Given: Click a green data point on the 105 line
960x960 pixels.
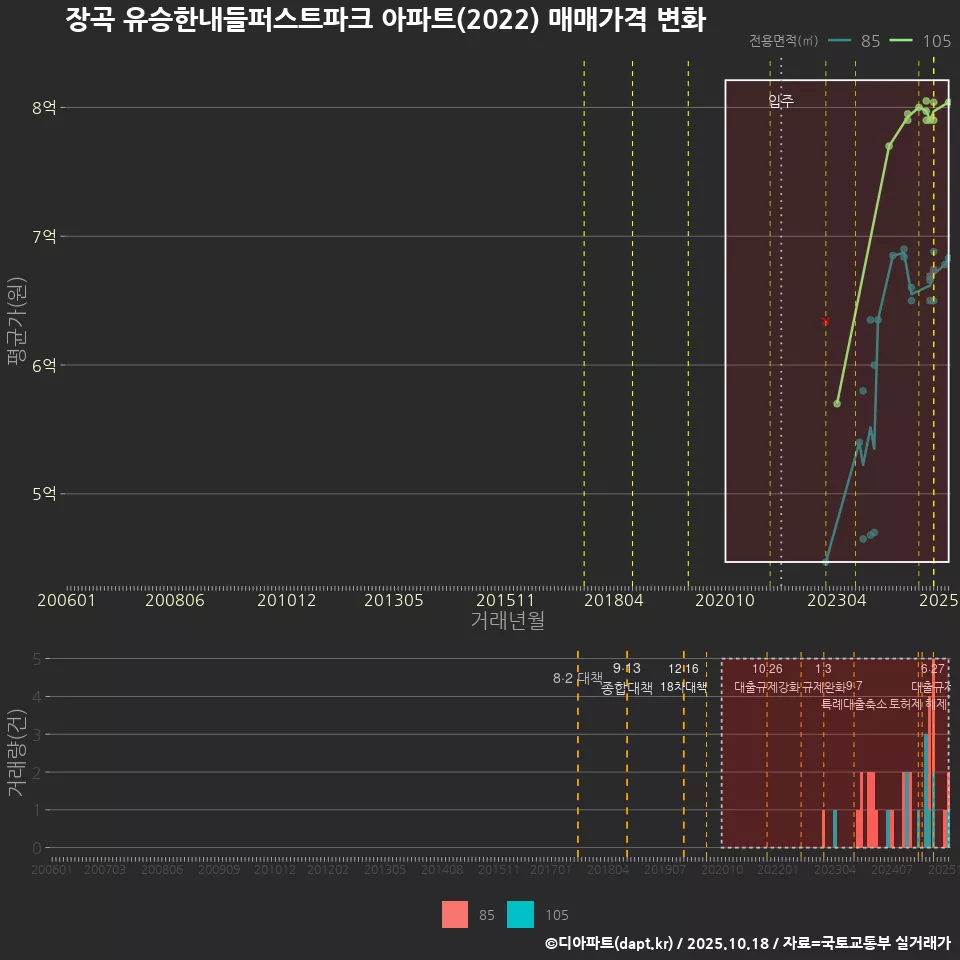Looking at the screenshot, I should pyautogui.click(x=890, y=146).
